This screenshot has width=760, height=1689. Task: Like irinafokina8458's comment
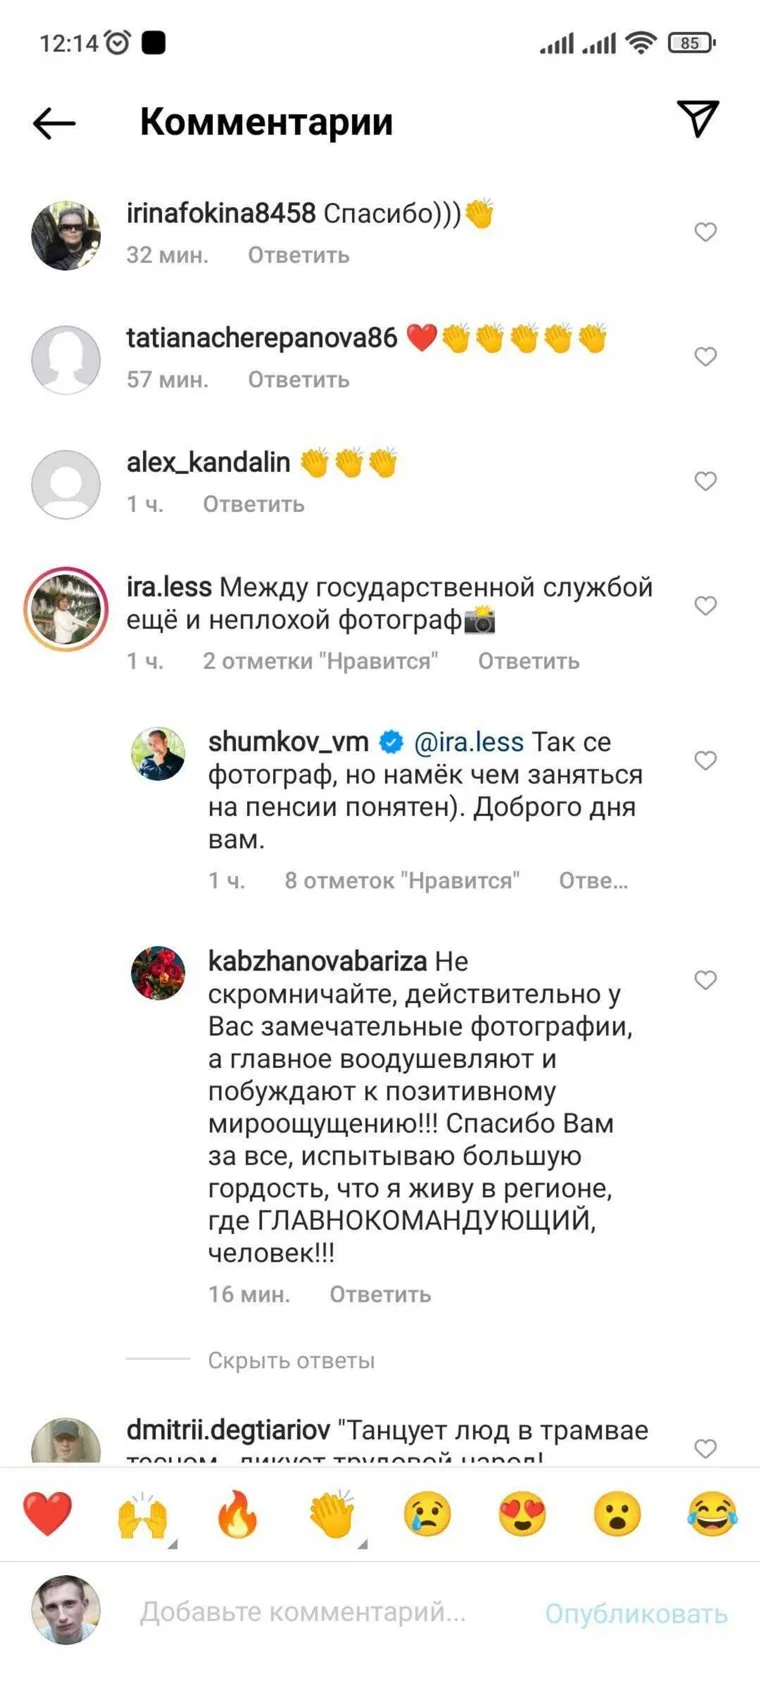(x=705, y=232)
